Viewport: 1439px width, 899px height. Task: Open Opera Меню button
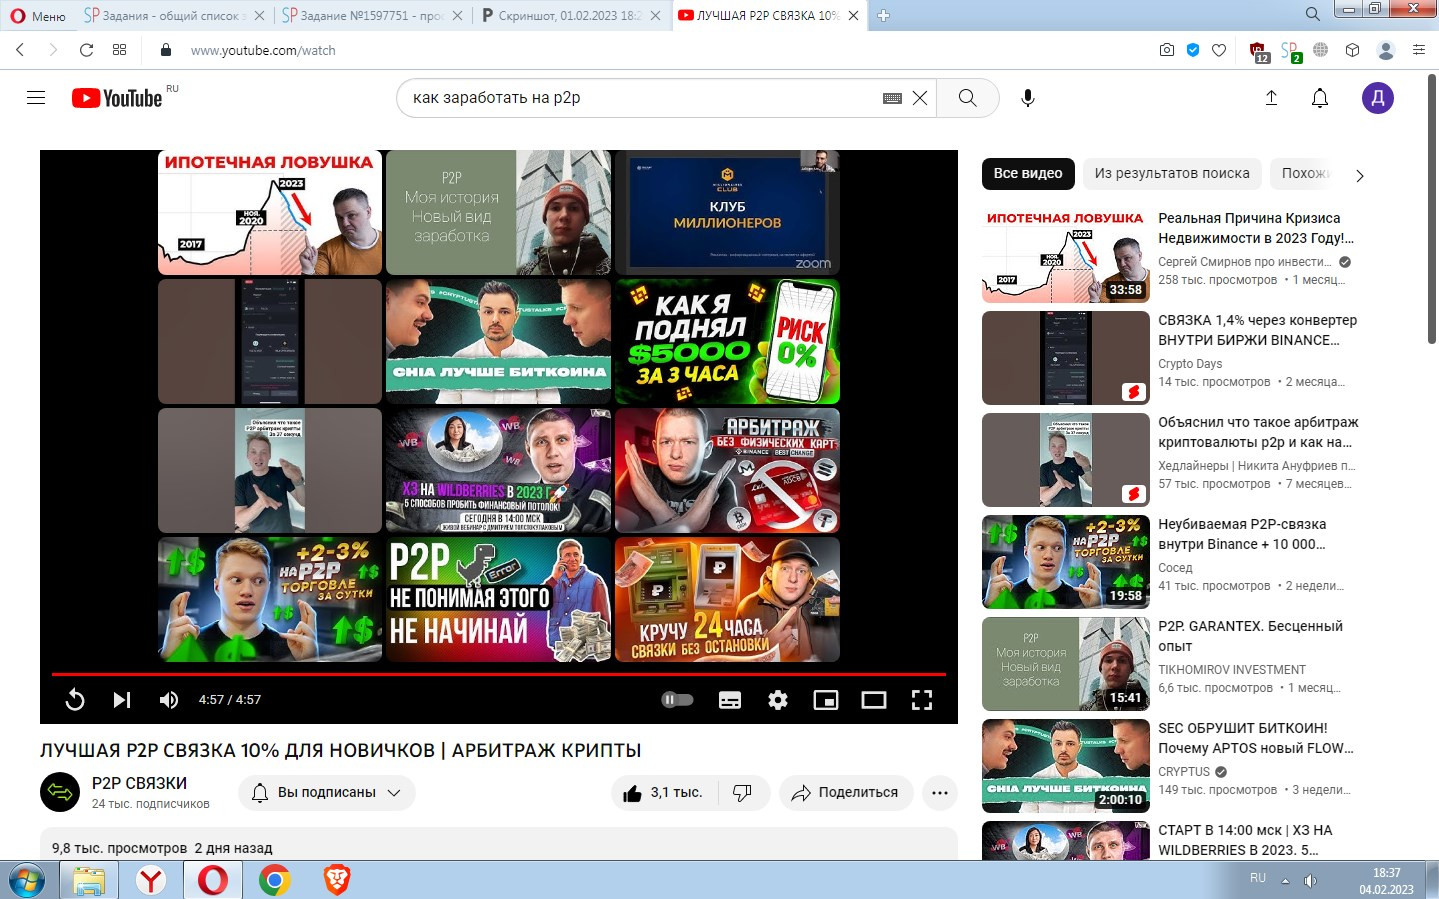click(x=37, y=15)
